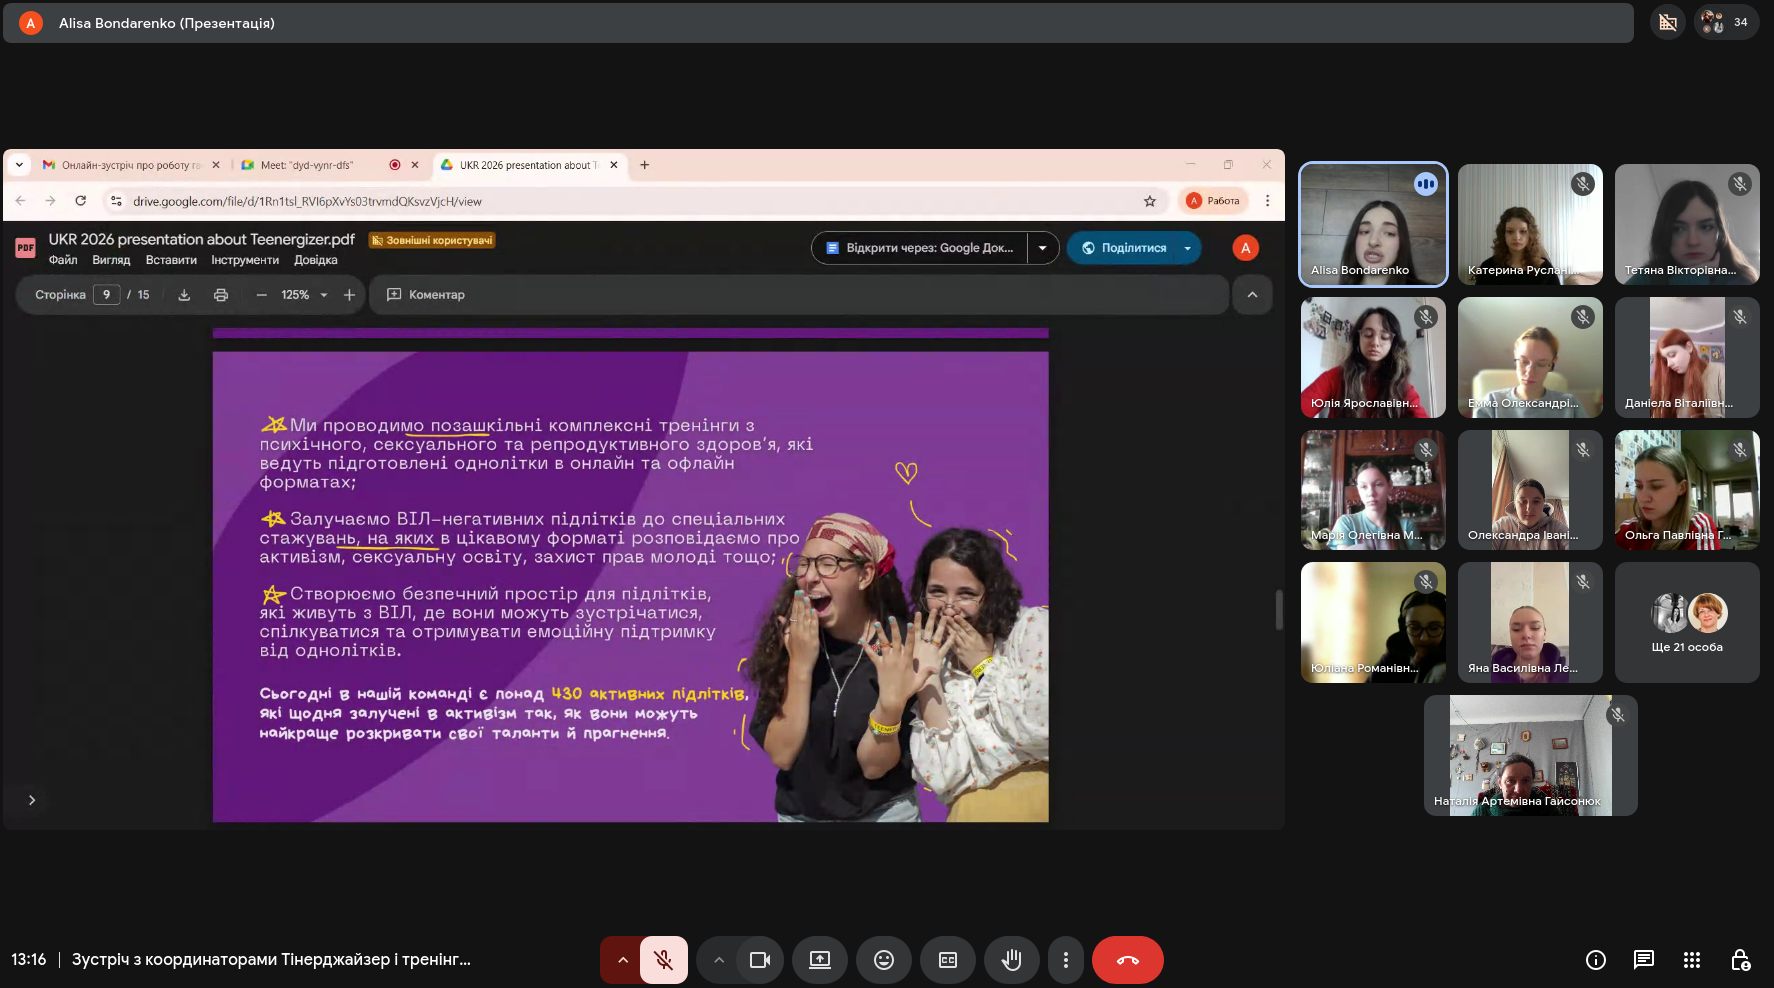Open Chrome's three-dot menu
1774x988 pixels.
1267,201
